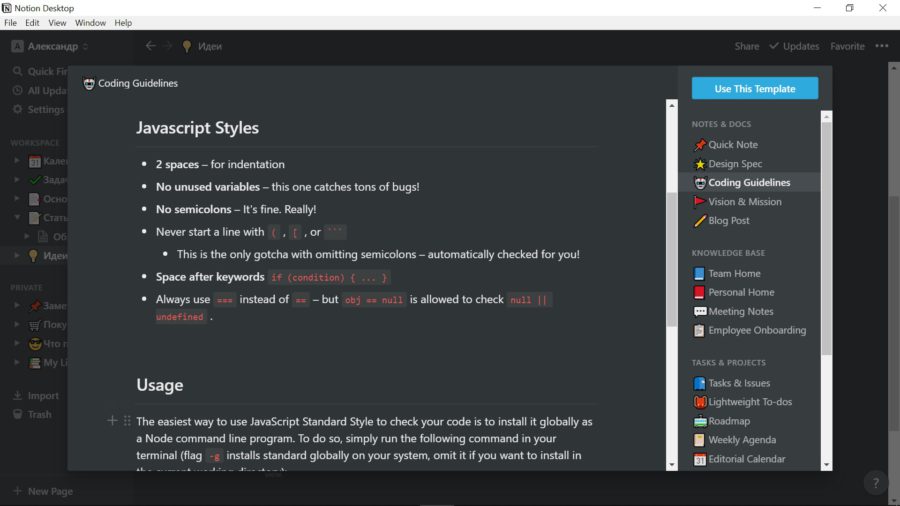This screenshot has height=506, width=900.
Task: Click the 'KNOWLEDGE BASE' section label
Action: tap(728, 253)
